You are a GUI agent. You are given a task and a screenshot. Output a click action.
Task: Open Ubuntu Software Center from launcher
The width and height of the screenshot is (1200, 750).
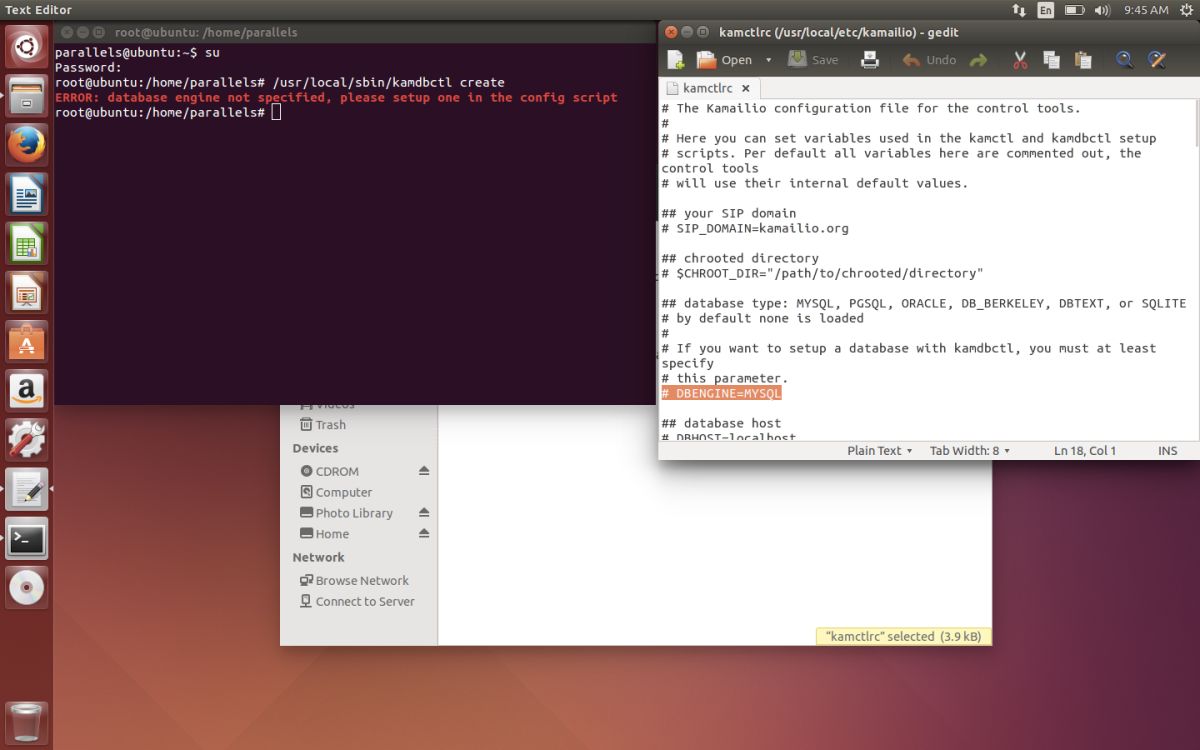coord(27,342)
